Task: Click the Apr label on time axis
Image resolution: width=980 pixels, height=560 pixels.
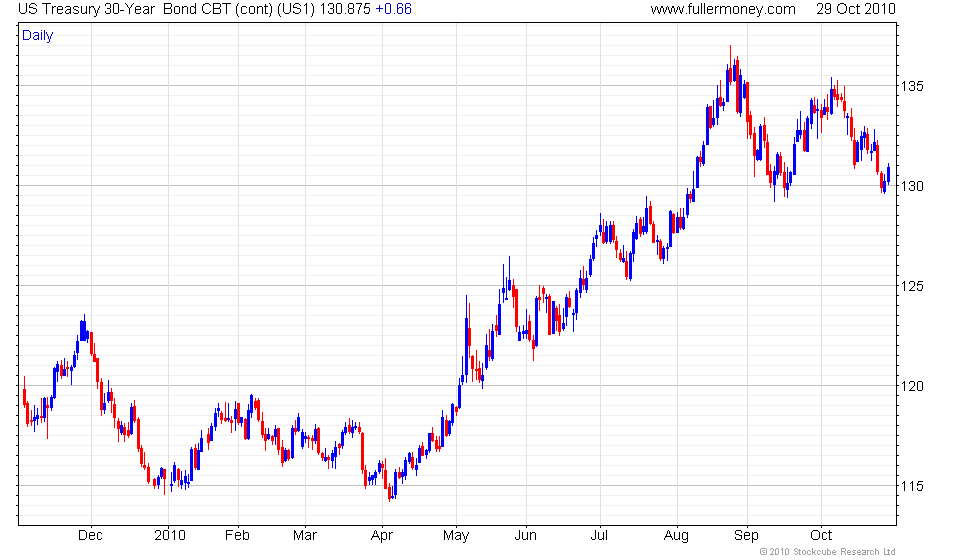Action: [382, 536]
